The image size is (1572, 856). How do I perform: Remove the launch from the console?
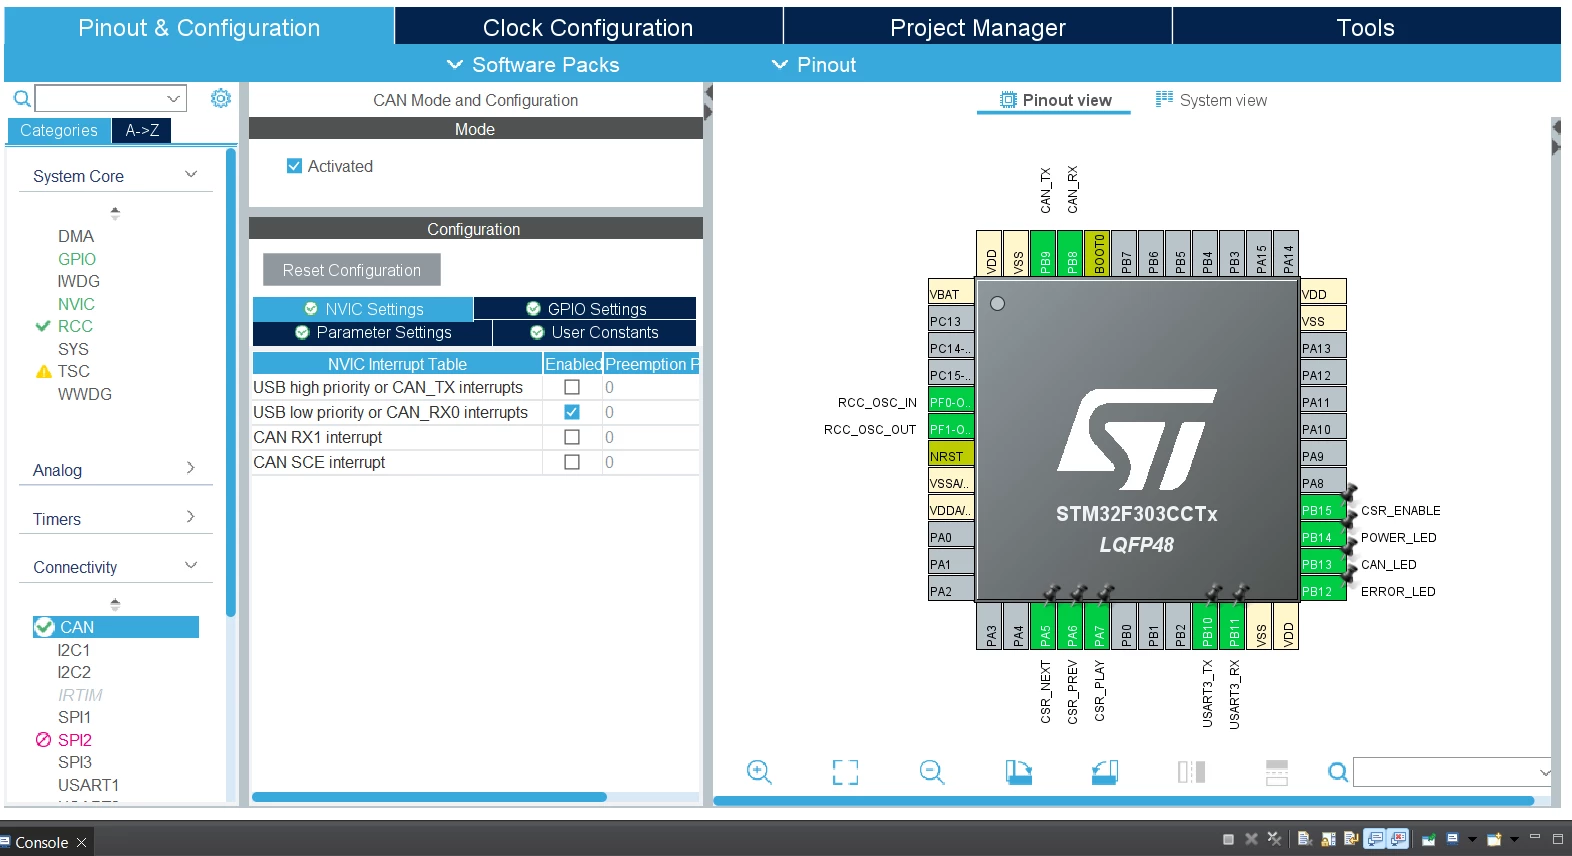1251,840
